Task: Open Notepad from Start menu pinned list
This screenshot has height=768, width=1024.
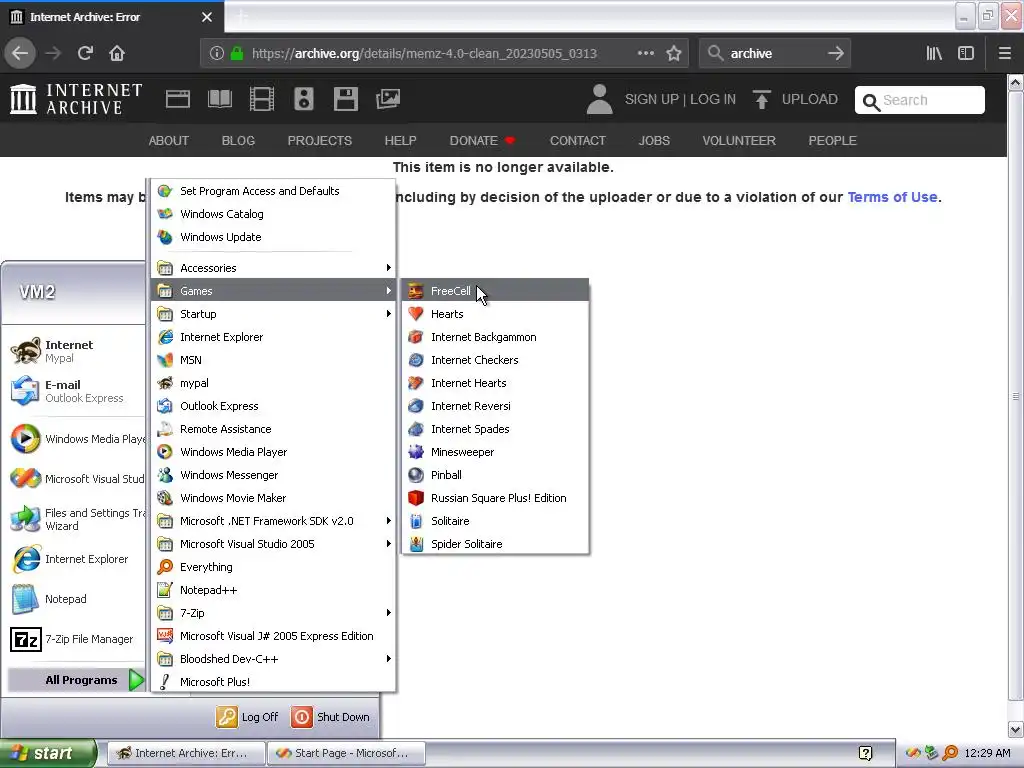Action: [x=75, y=599]
